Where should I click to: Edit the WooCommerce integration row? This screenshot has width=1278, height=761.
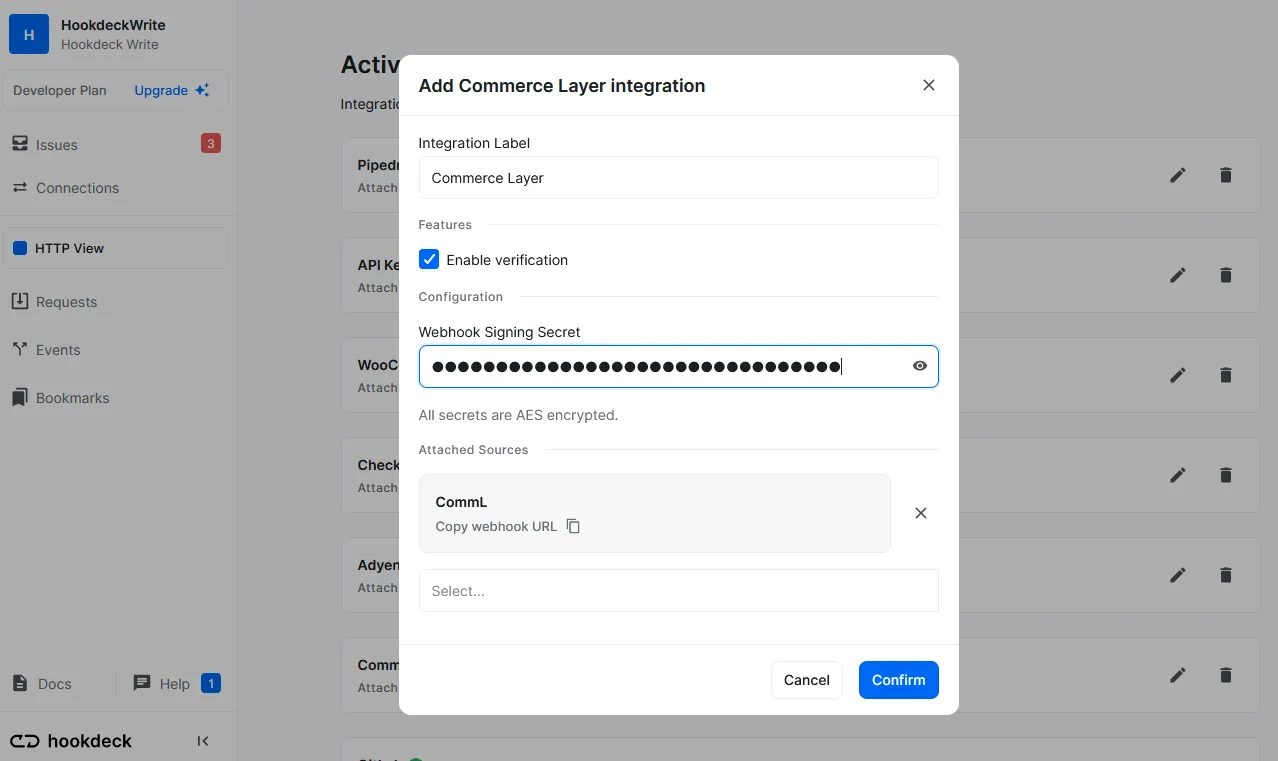click(x=1178, y=375)
